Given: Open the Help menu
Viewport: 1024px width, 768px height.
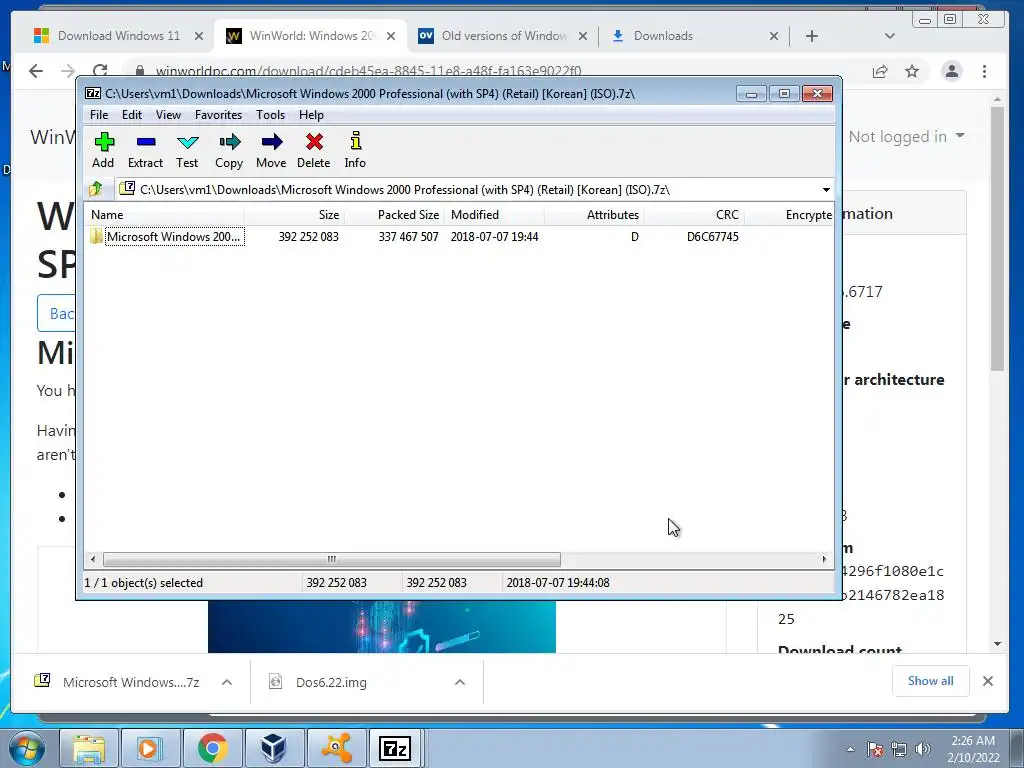Looking at the screenshot, I should tap(312, 115).
